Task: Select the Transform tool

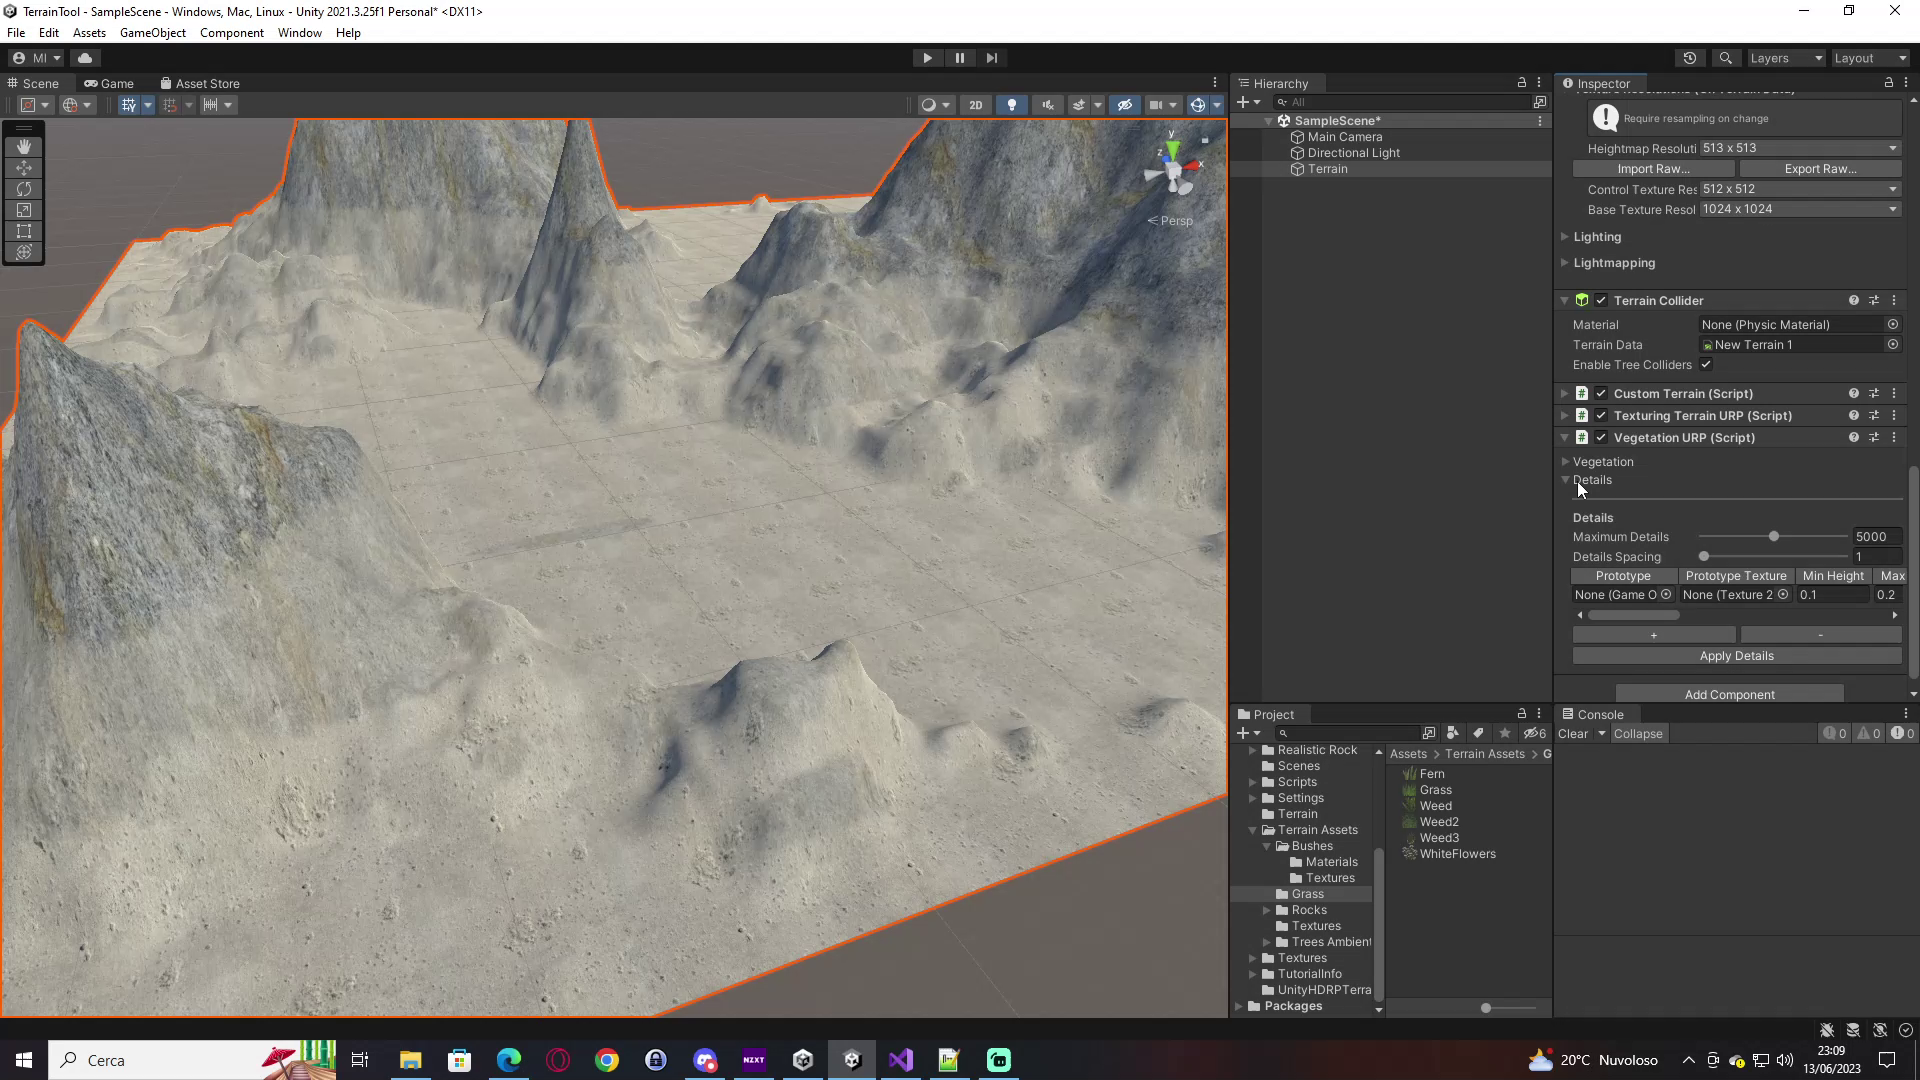Action: pyautogui.click(x=24, y=252)
